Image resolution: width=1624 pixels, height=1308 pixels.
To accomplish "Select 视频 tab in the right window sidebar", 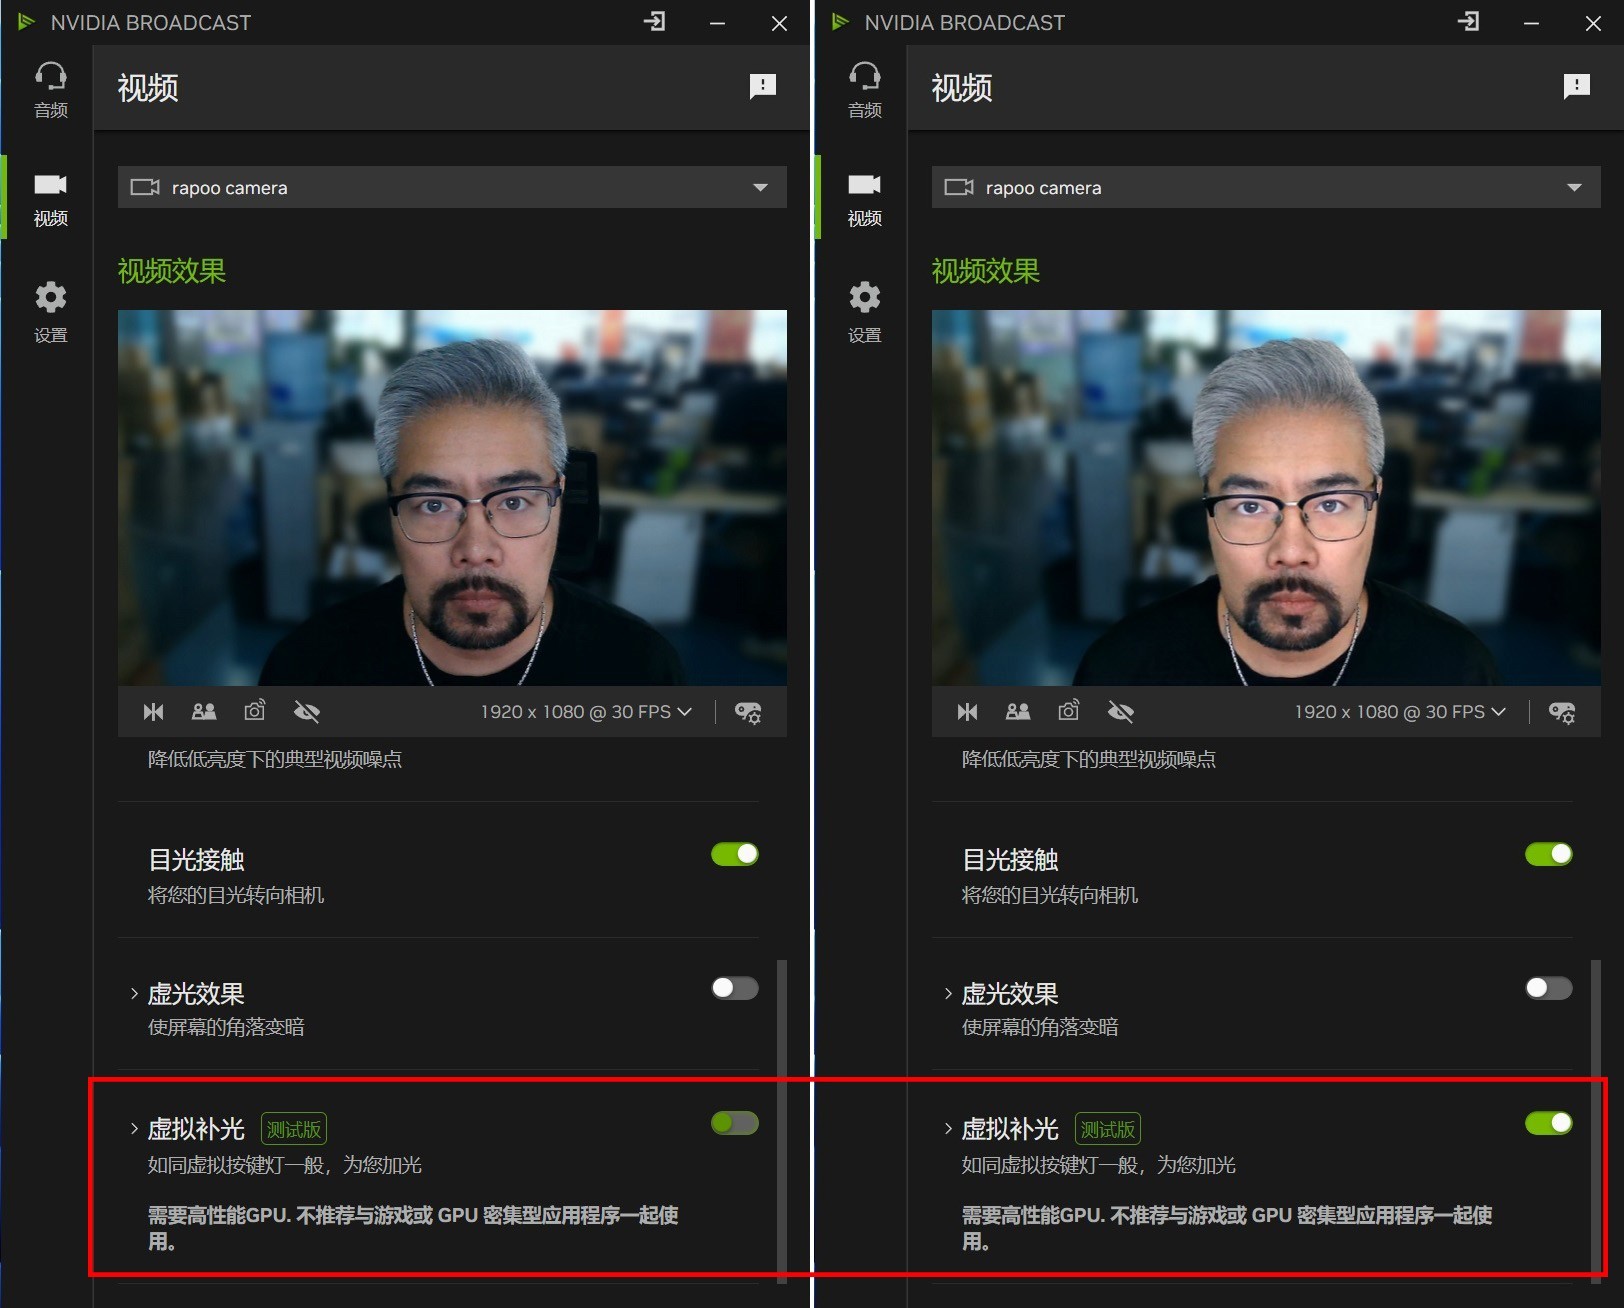I will coord(864,199).
